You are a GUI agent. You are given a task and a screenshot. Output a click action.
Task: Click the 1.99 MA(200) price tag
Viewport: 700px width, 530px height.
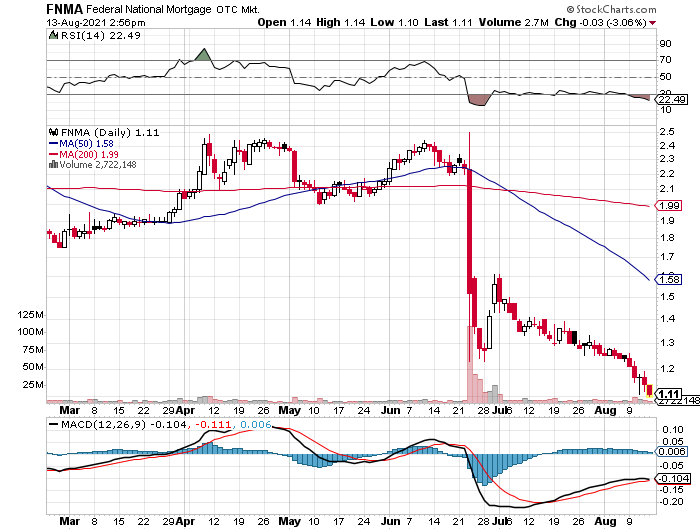668,205
